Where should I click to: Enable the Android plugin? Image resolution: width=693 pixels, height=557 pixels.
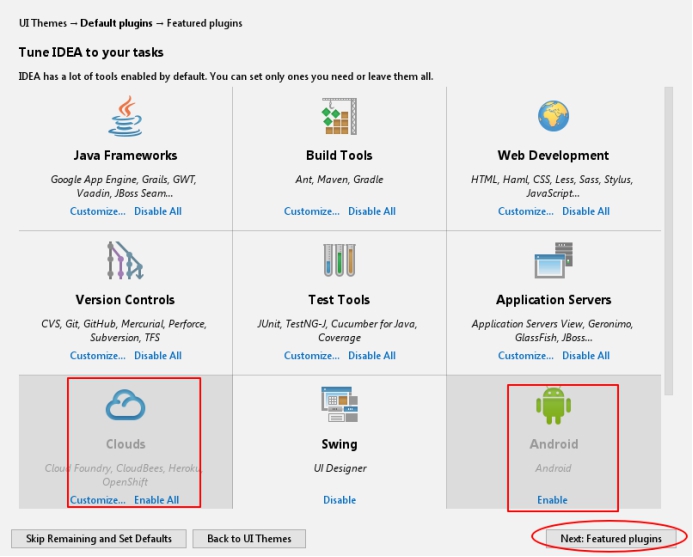[552, 500]
